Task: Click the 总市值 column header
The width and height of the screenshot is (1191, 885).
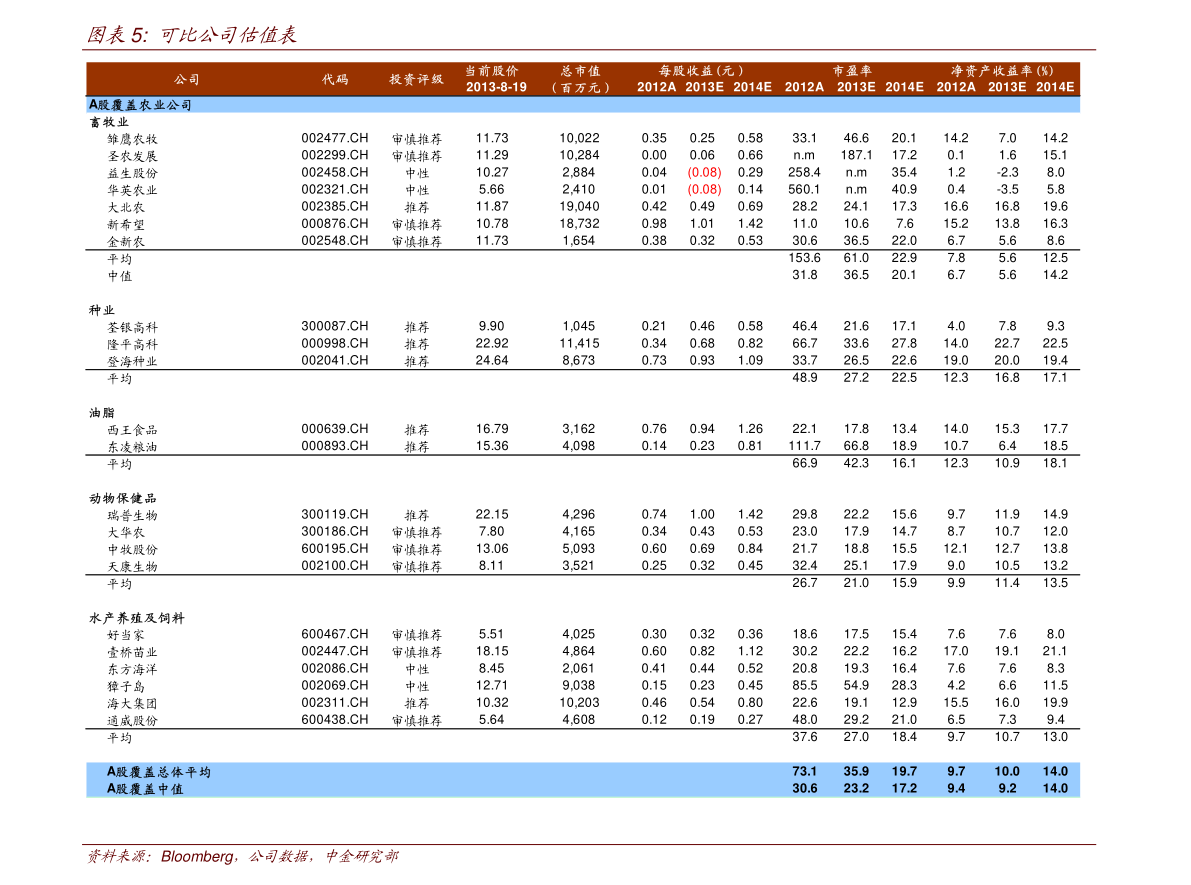Action: pyautogui.click(x=580, y=79)
